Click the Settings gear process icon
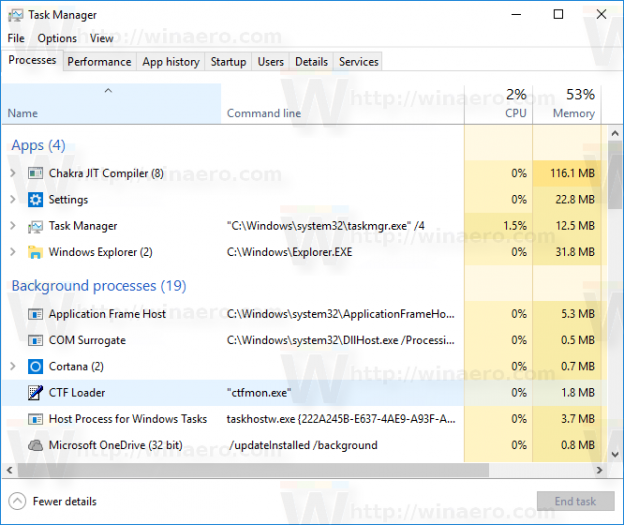 tap(35, 199)
